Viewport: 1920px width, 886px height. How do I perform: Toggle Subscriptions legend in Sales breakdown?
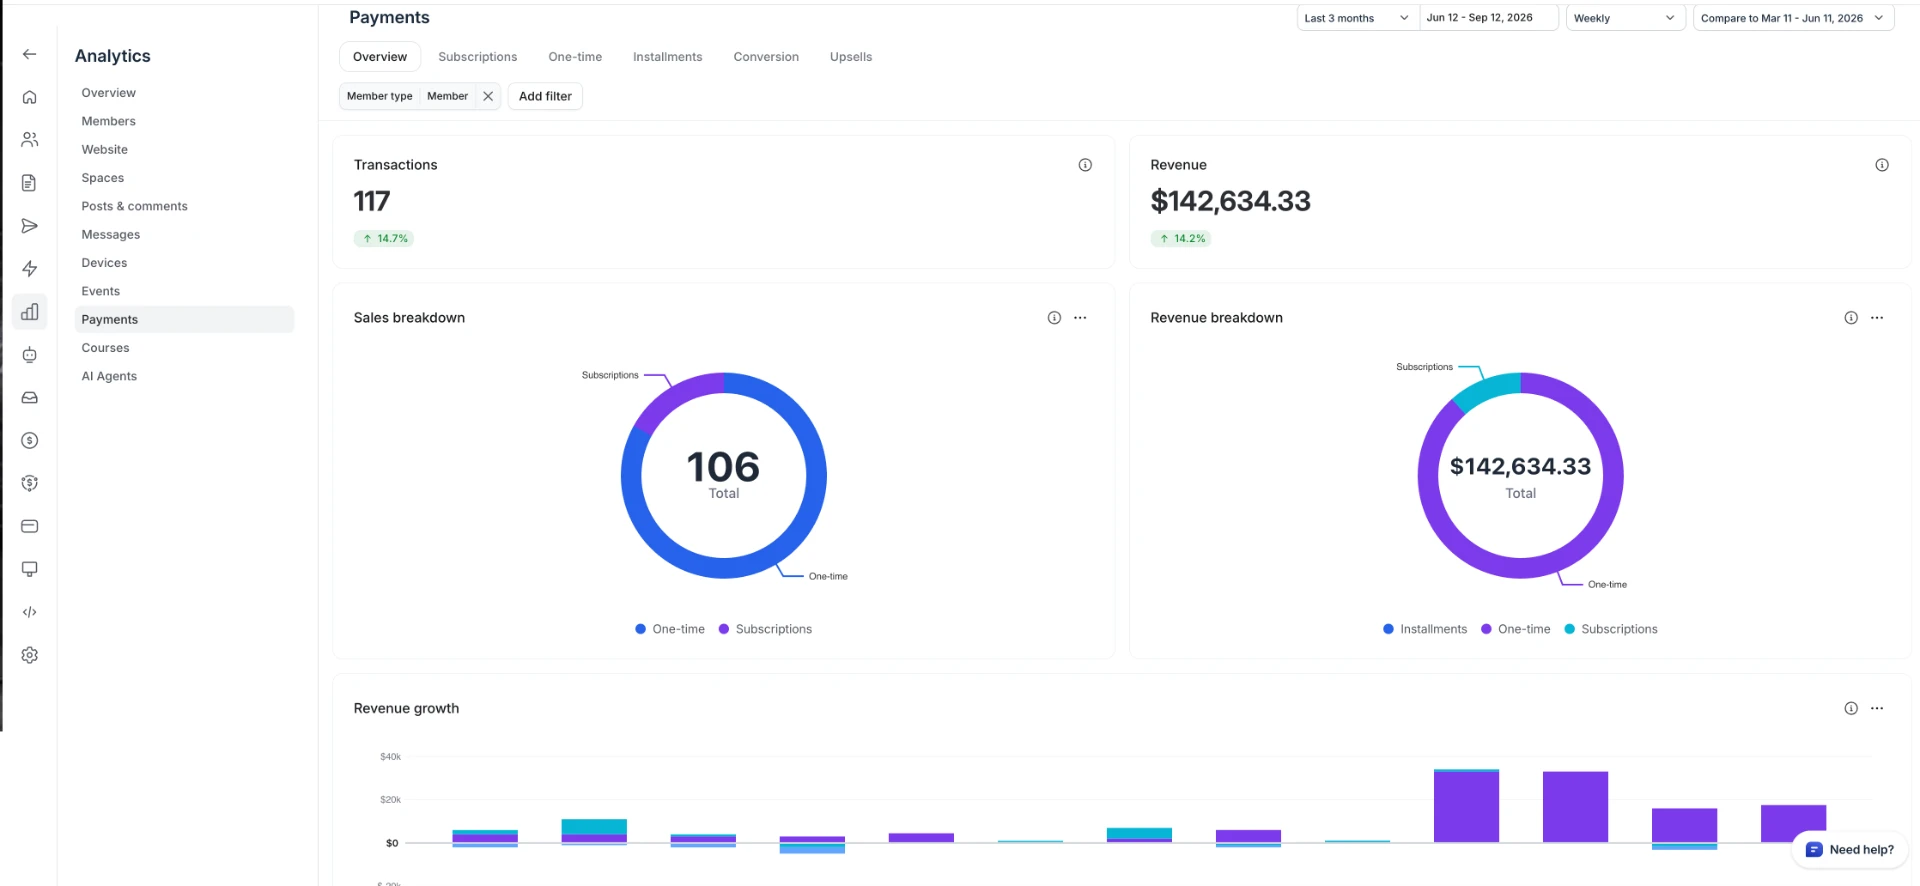[765, 629]
